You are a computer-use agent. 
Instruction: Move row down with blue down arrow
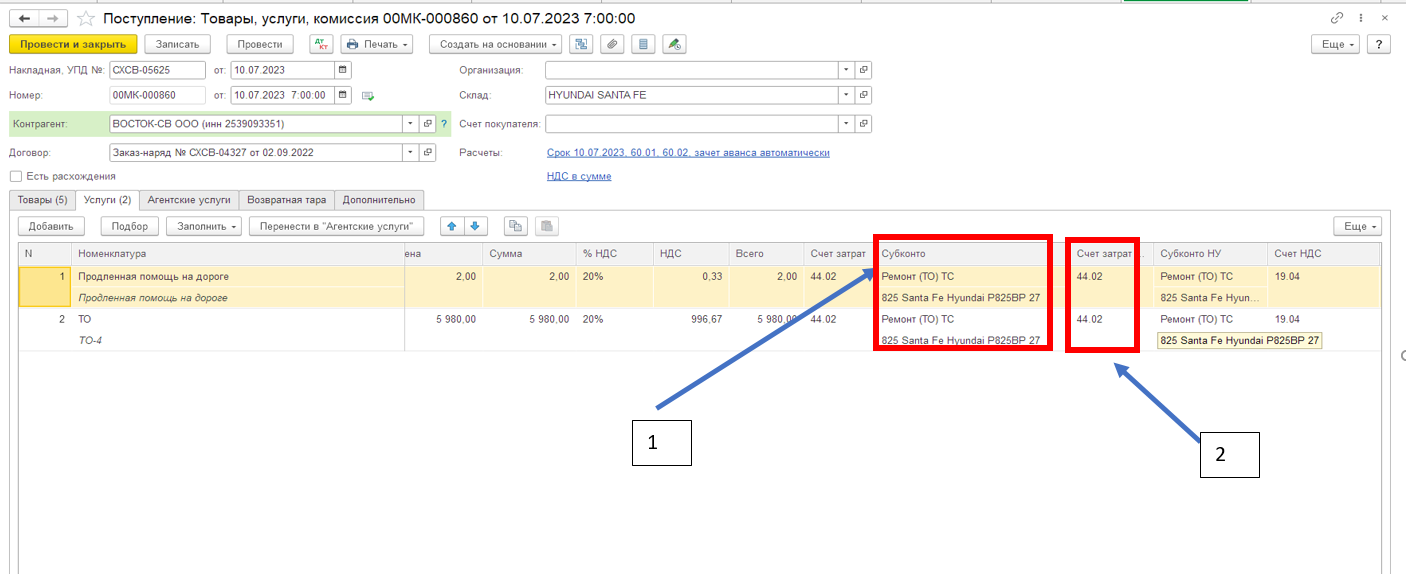tap(475, 226)
